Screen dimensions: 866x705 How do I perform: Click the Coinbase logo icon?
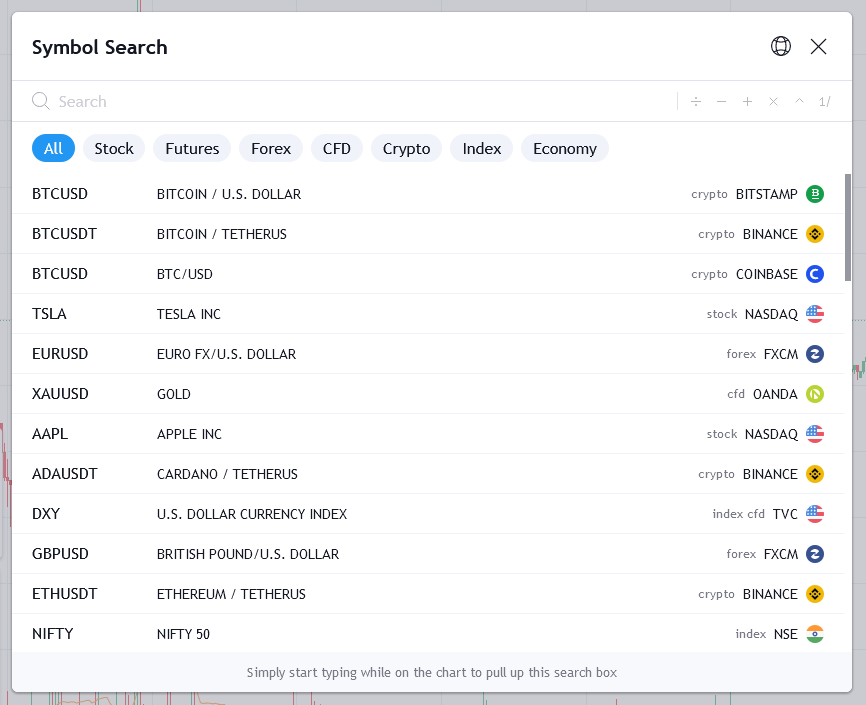(x=815, y=274)
